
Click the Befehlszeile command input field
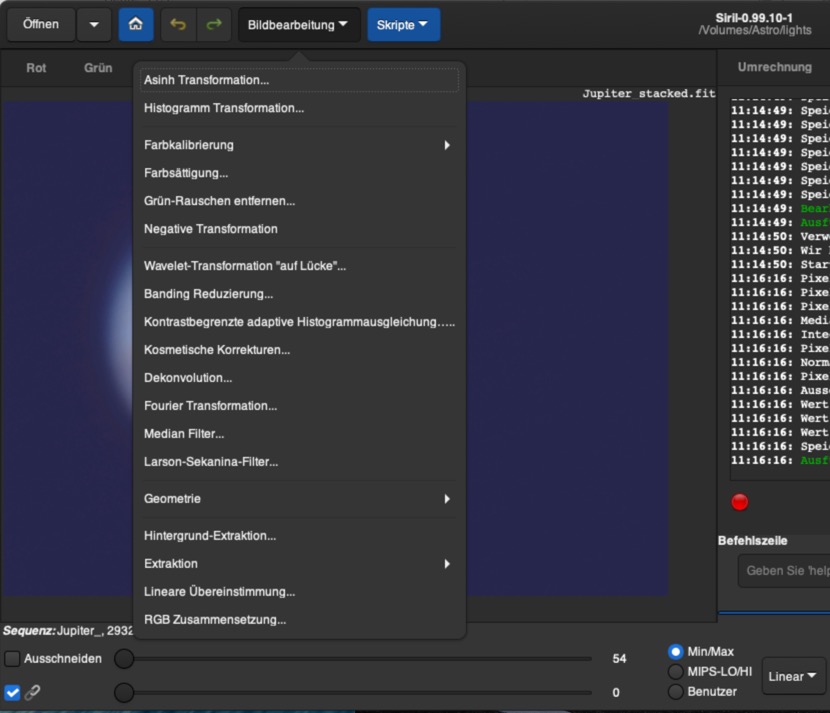[785, 571]
